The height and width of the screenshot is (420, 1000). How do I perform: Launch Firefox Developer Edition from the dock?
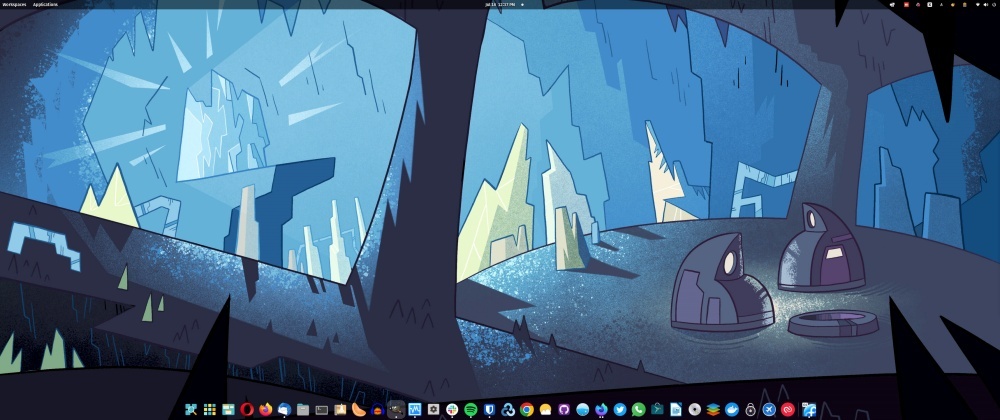tap(601, 409)
